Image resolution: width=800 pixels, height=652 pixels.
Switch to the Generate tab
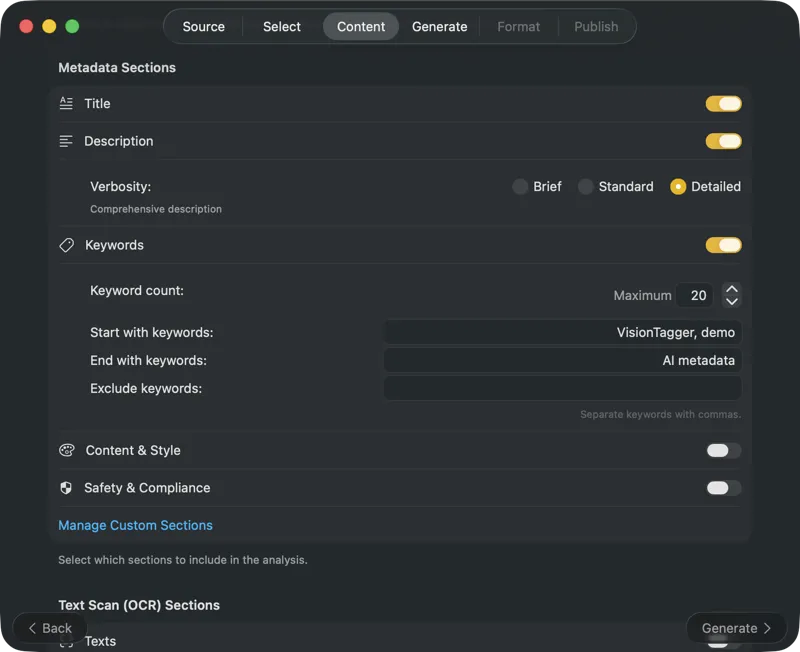[439, 27]
